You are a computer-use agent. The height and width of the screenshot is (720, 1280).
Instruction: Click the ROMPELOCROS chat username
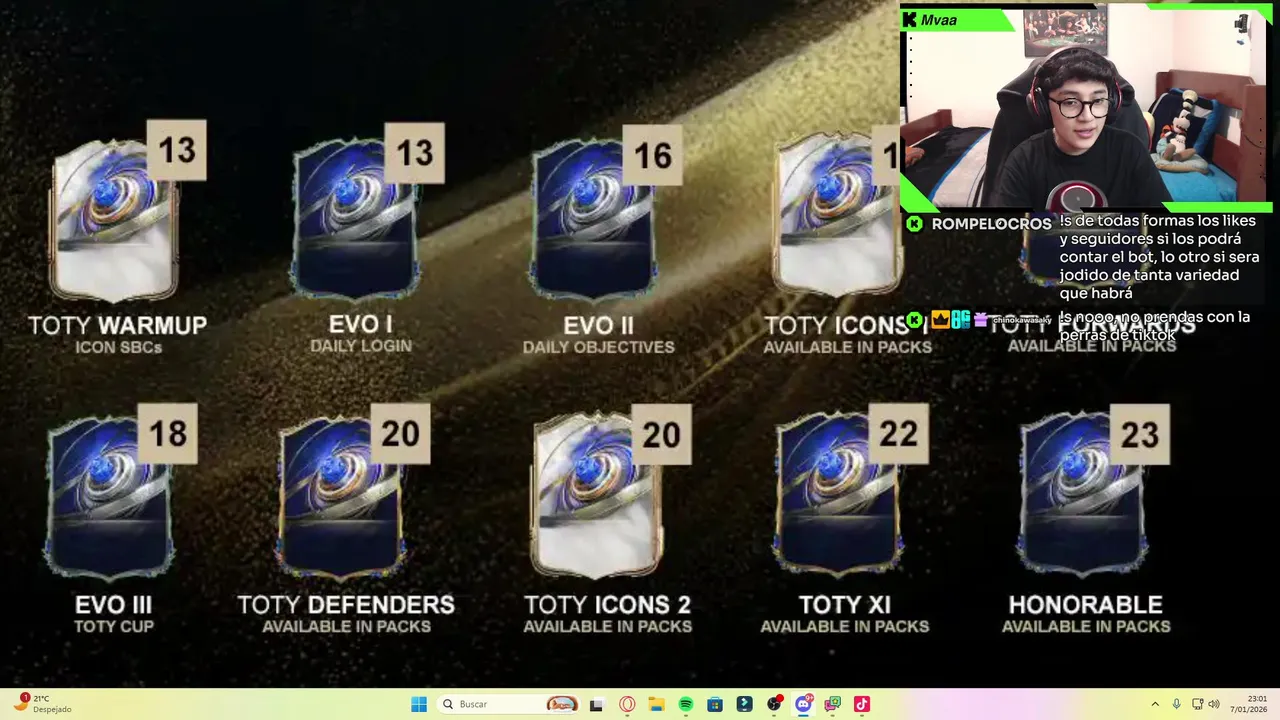pos(991,224)
